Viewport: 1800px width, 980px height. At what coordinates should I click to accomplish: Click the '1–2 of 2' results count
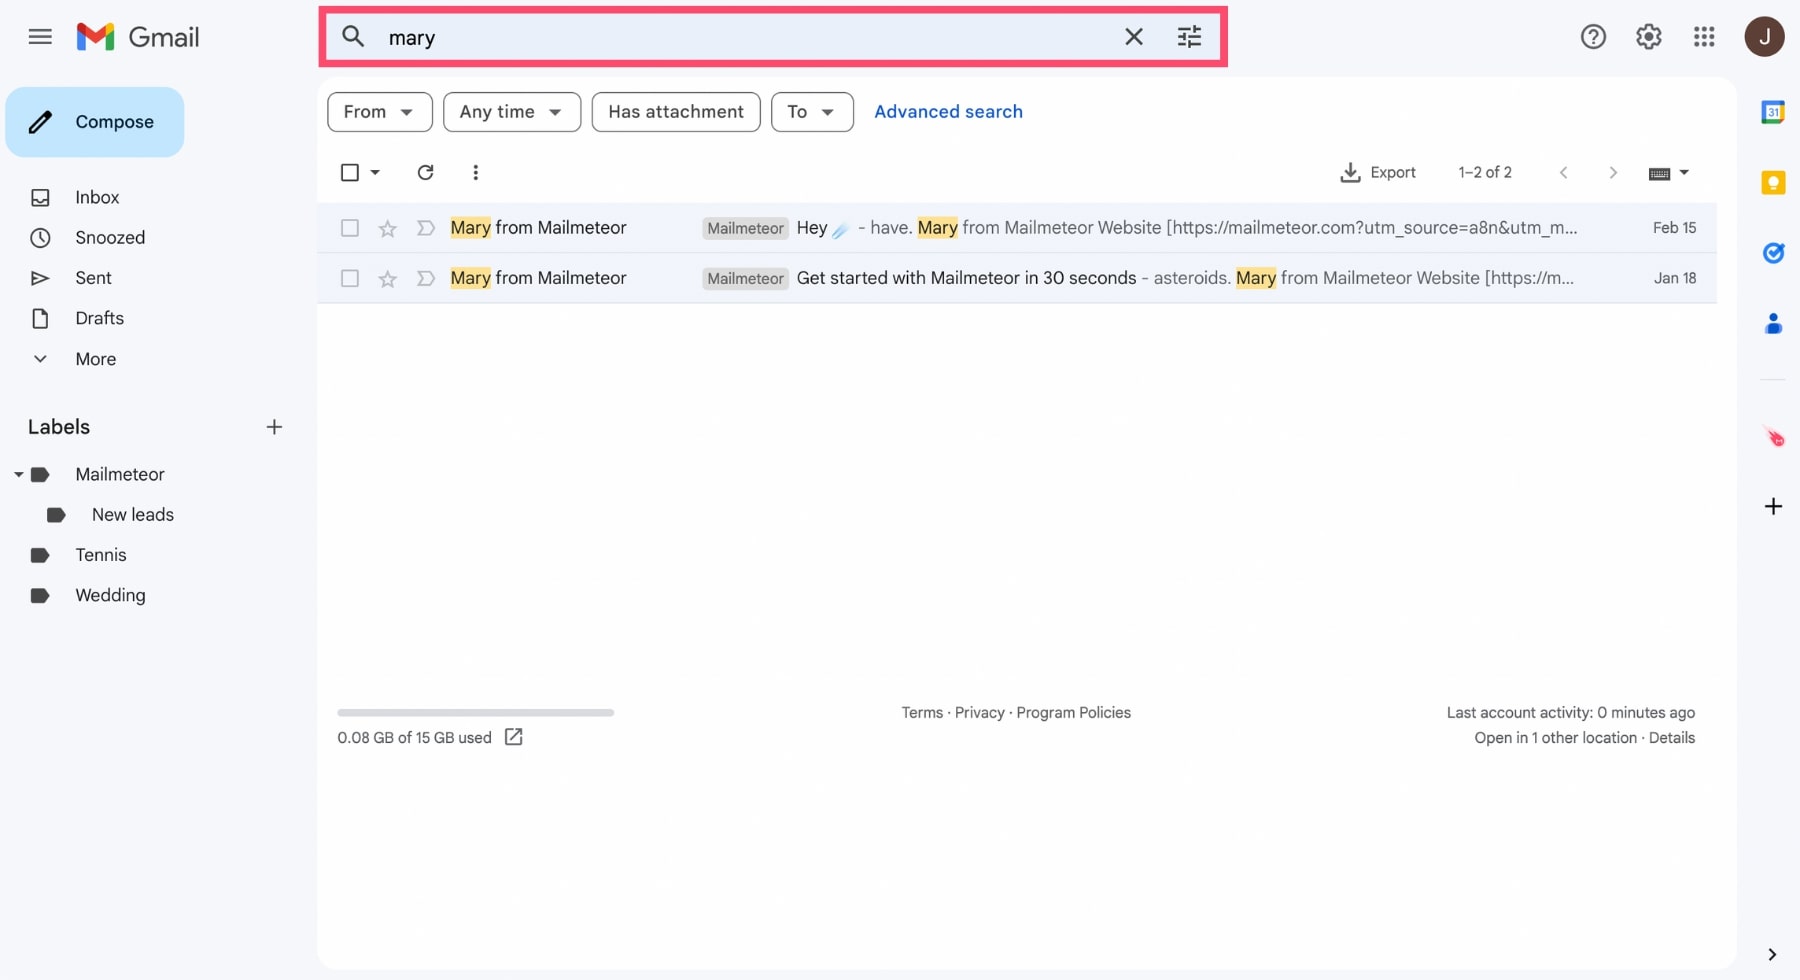coord(1485,172)
